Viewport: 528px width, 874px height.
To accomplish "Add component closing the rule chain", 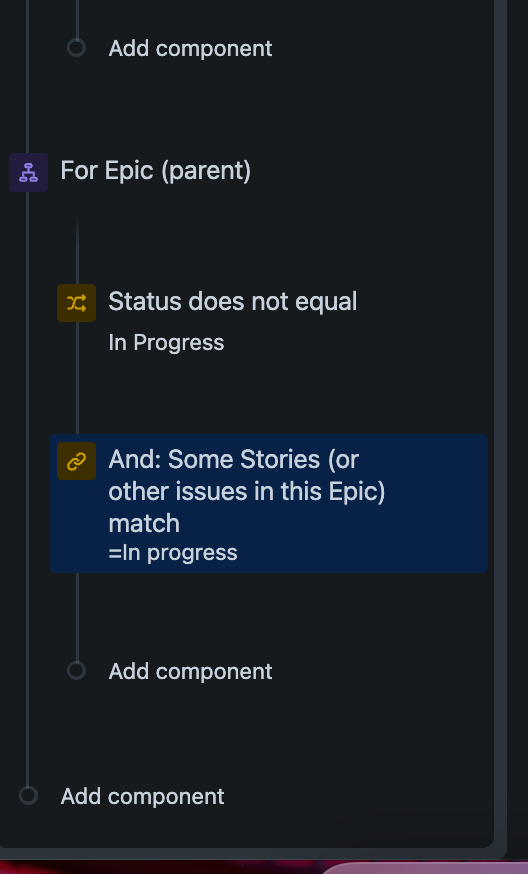I will (142, 796).
